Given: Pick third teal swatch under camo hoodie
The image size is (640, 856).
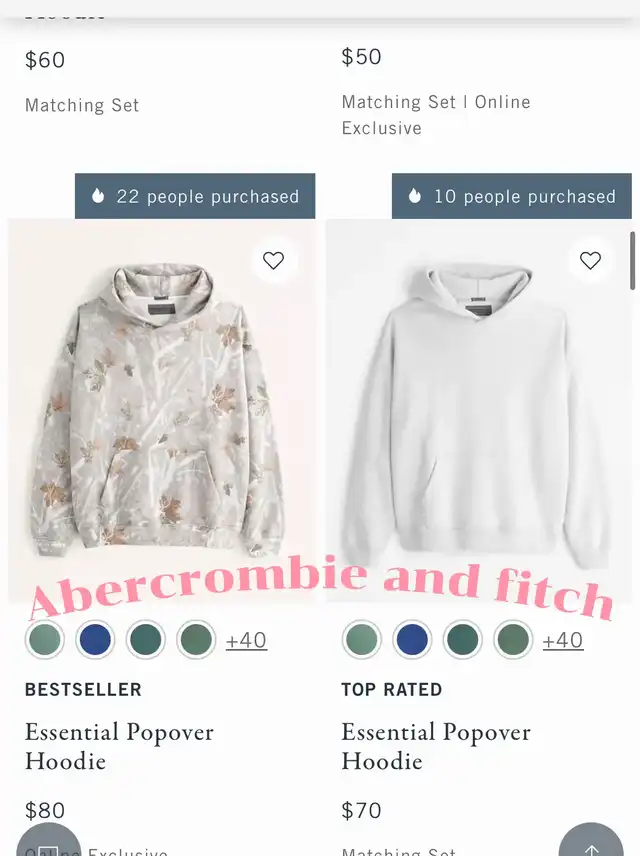Looking at the screenshot, I should click(146, 639).
